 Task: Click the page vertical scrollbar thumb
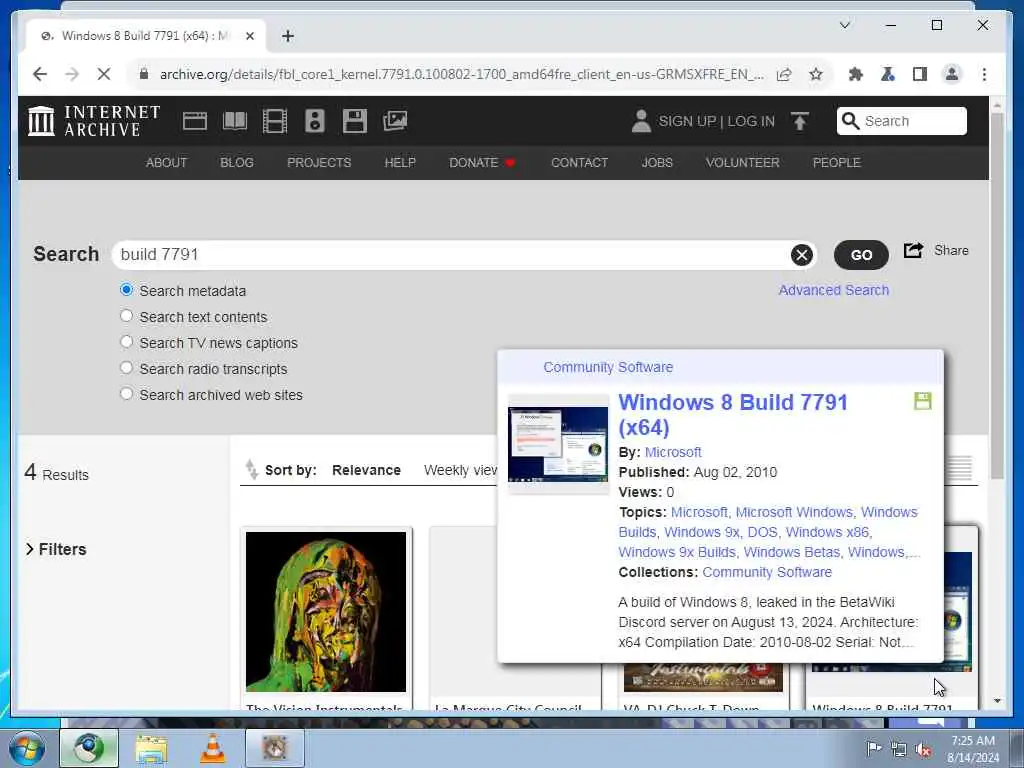coord(997,296)
